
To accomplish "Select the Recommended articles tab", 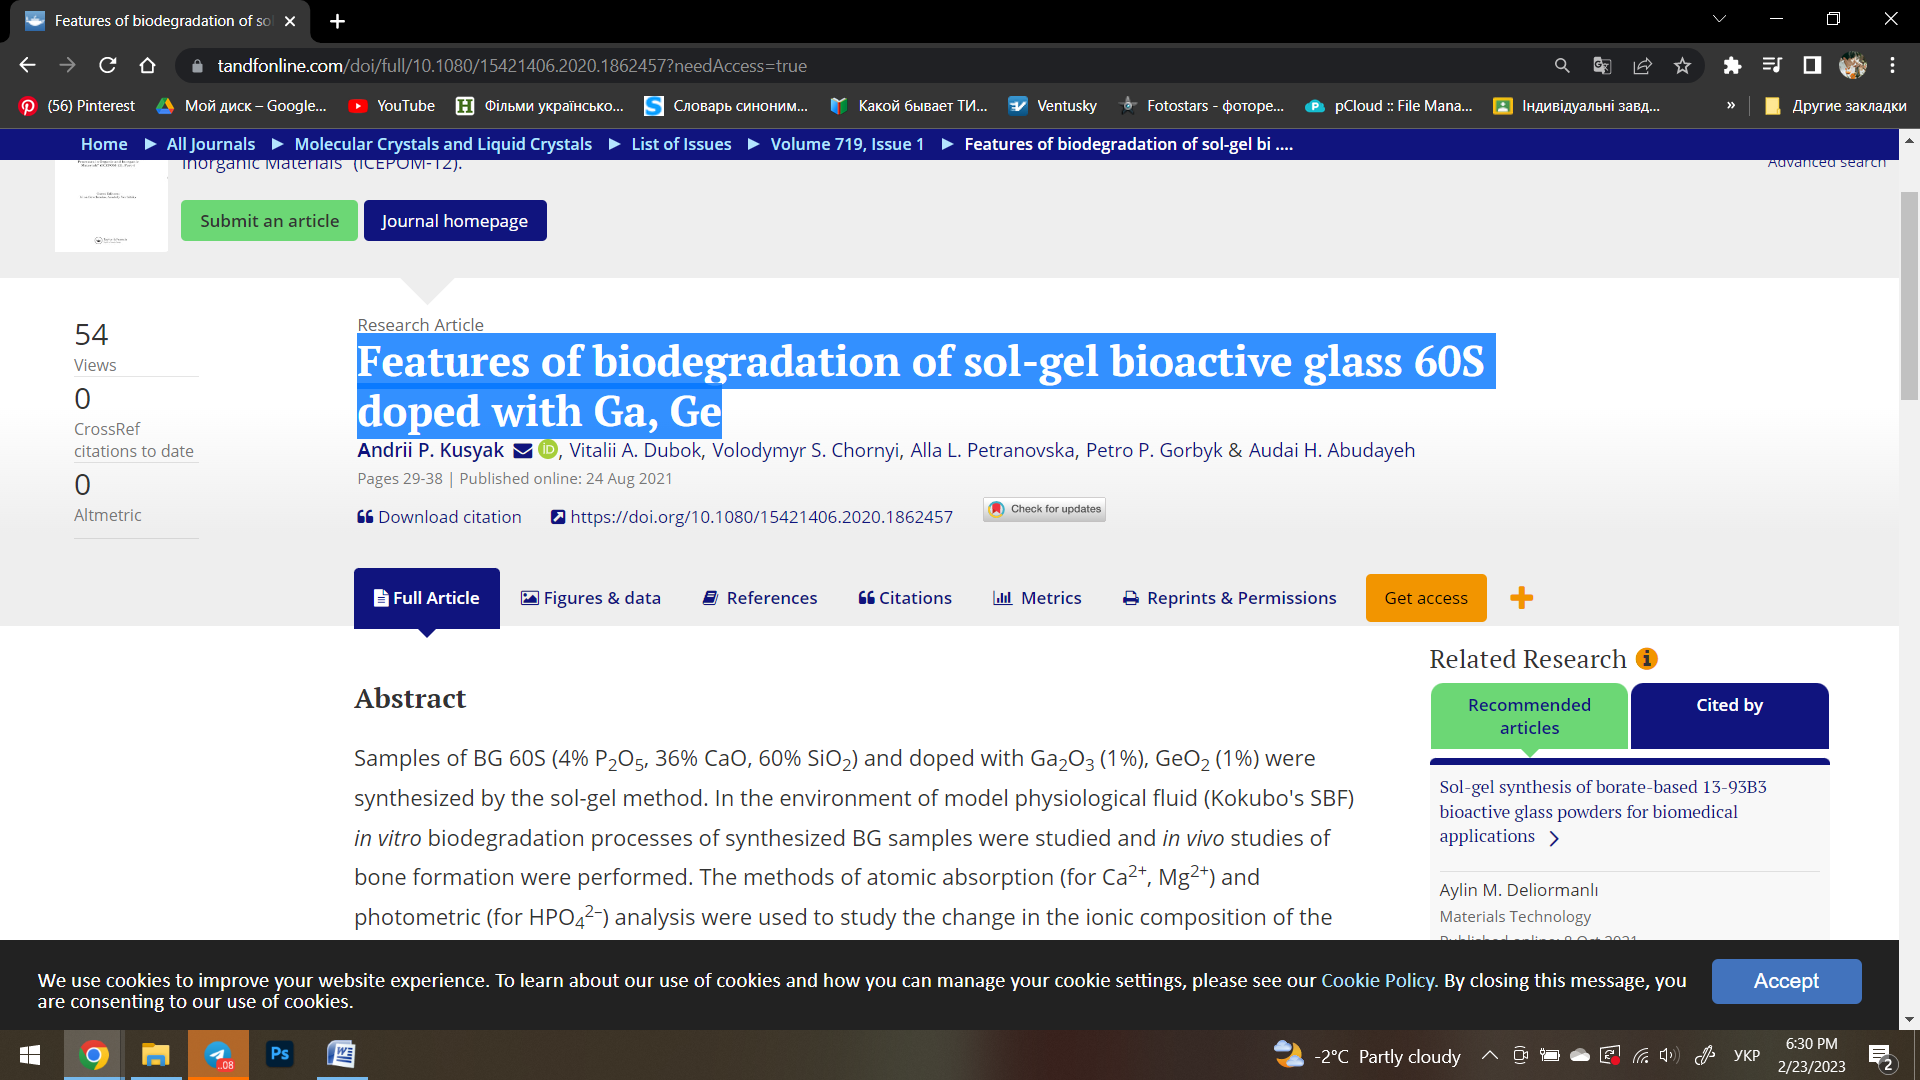I will pos(1529,716).
